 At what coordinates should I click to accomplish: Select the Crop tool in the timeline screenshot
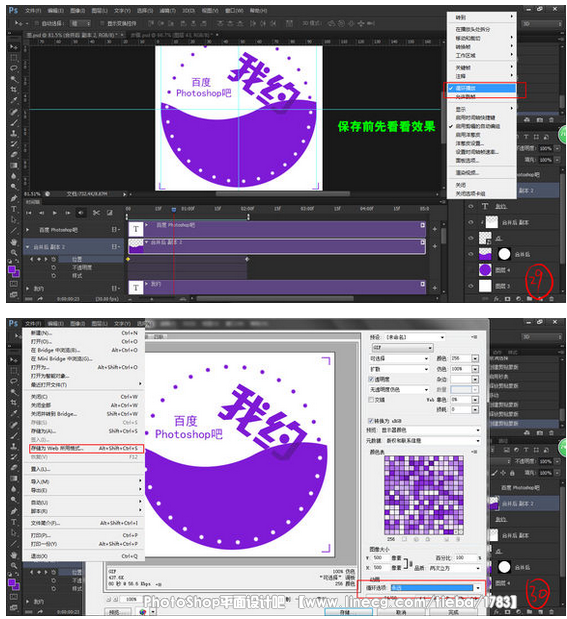coord(14,89)
